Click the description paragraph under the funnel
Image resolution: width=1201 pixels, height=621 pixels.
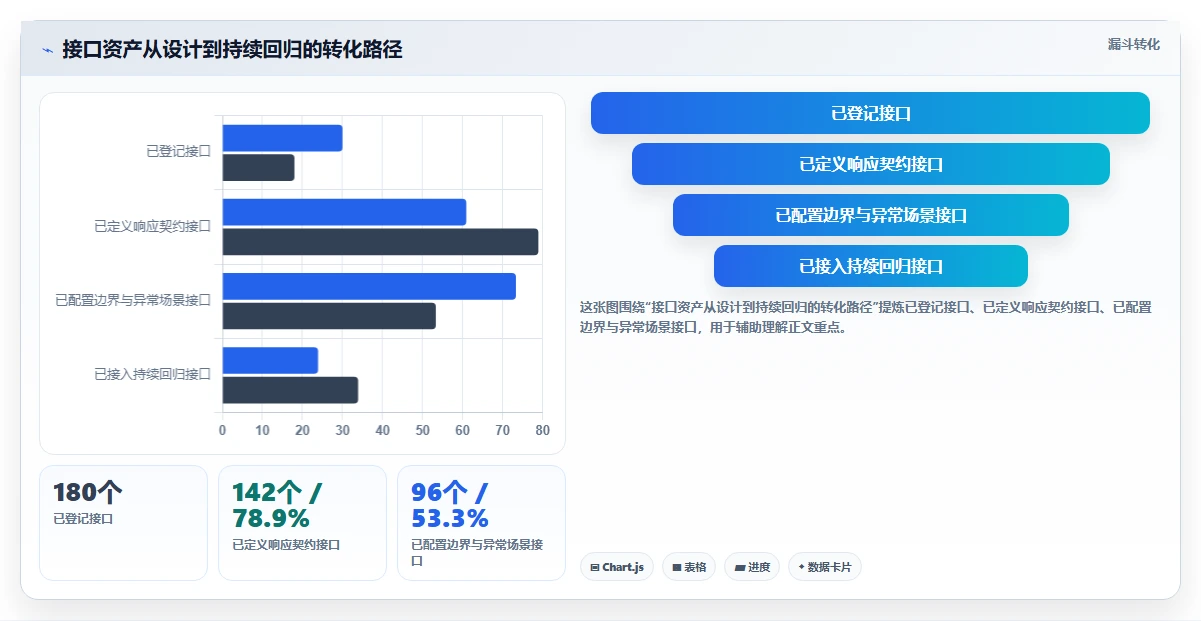point(866,317)
